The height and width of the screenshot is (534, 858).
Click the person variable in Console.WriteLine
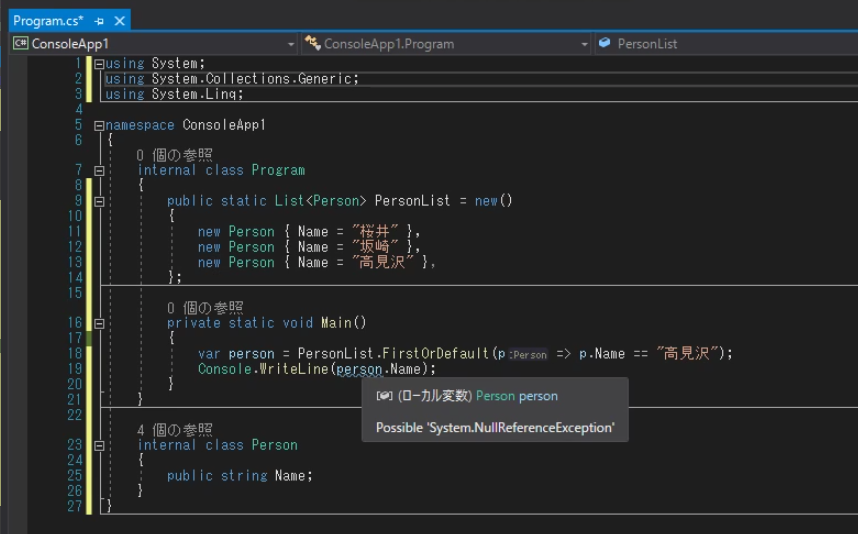(x=359, y=369)
